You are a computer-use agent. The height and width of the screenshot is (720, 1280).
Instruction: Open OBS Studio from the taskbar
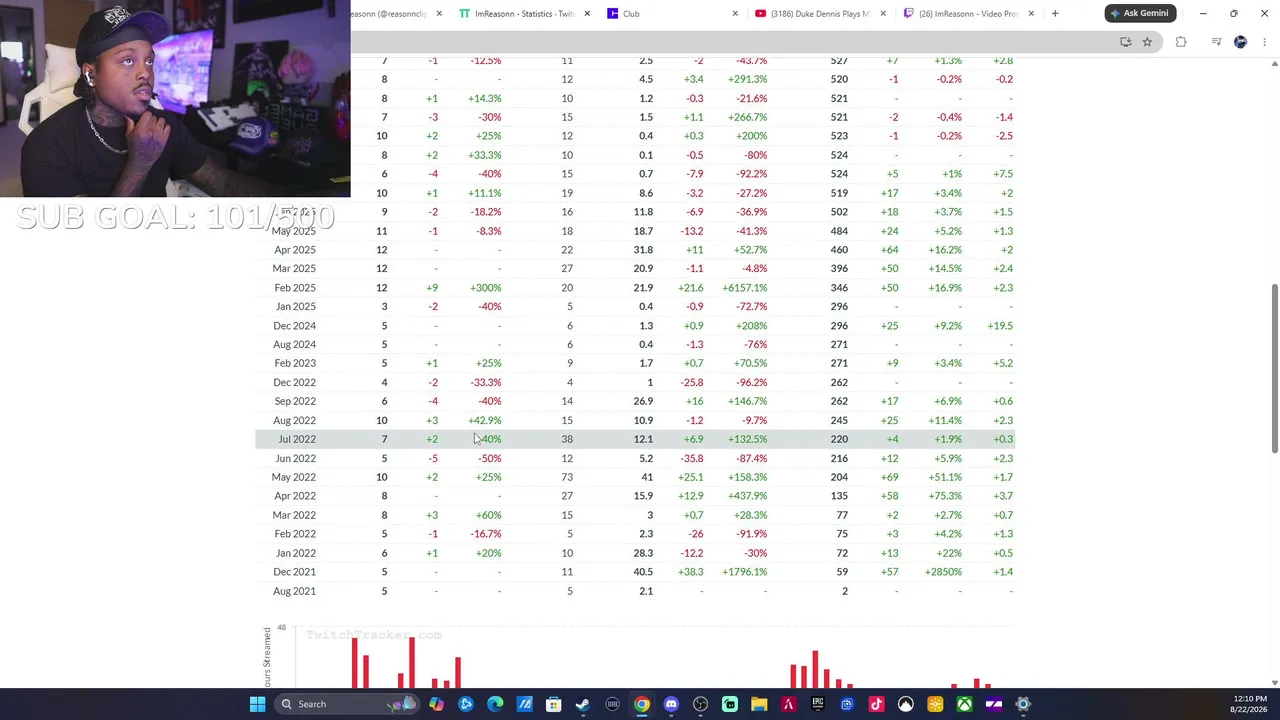[700, 704]
